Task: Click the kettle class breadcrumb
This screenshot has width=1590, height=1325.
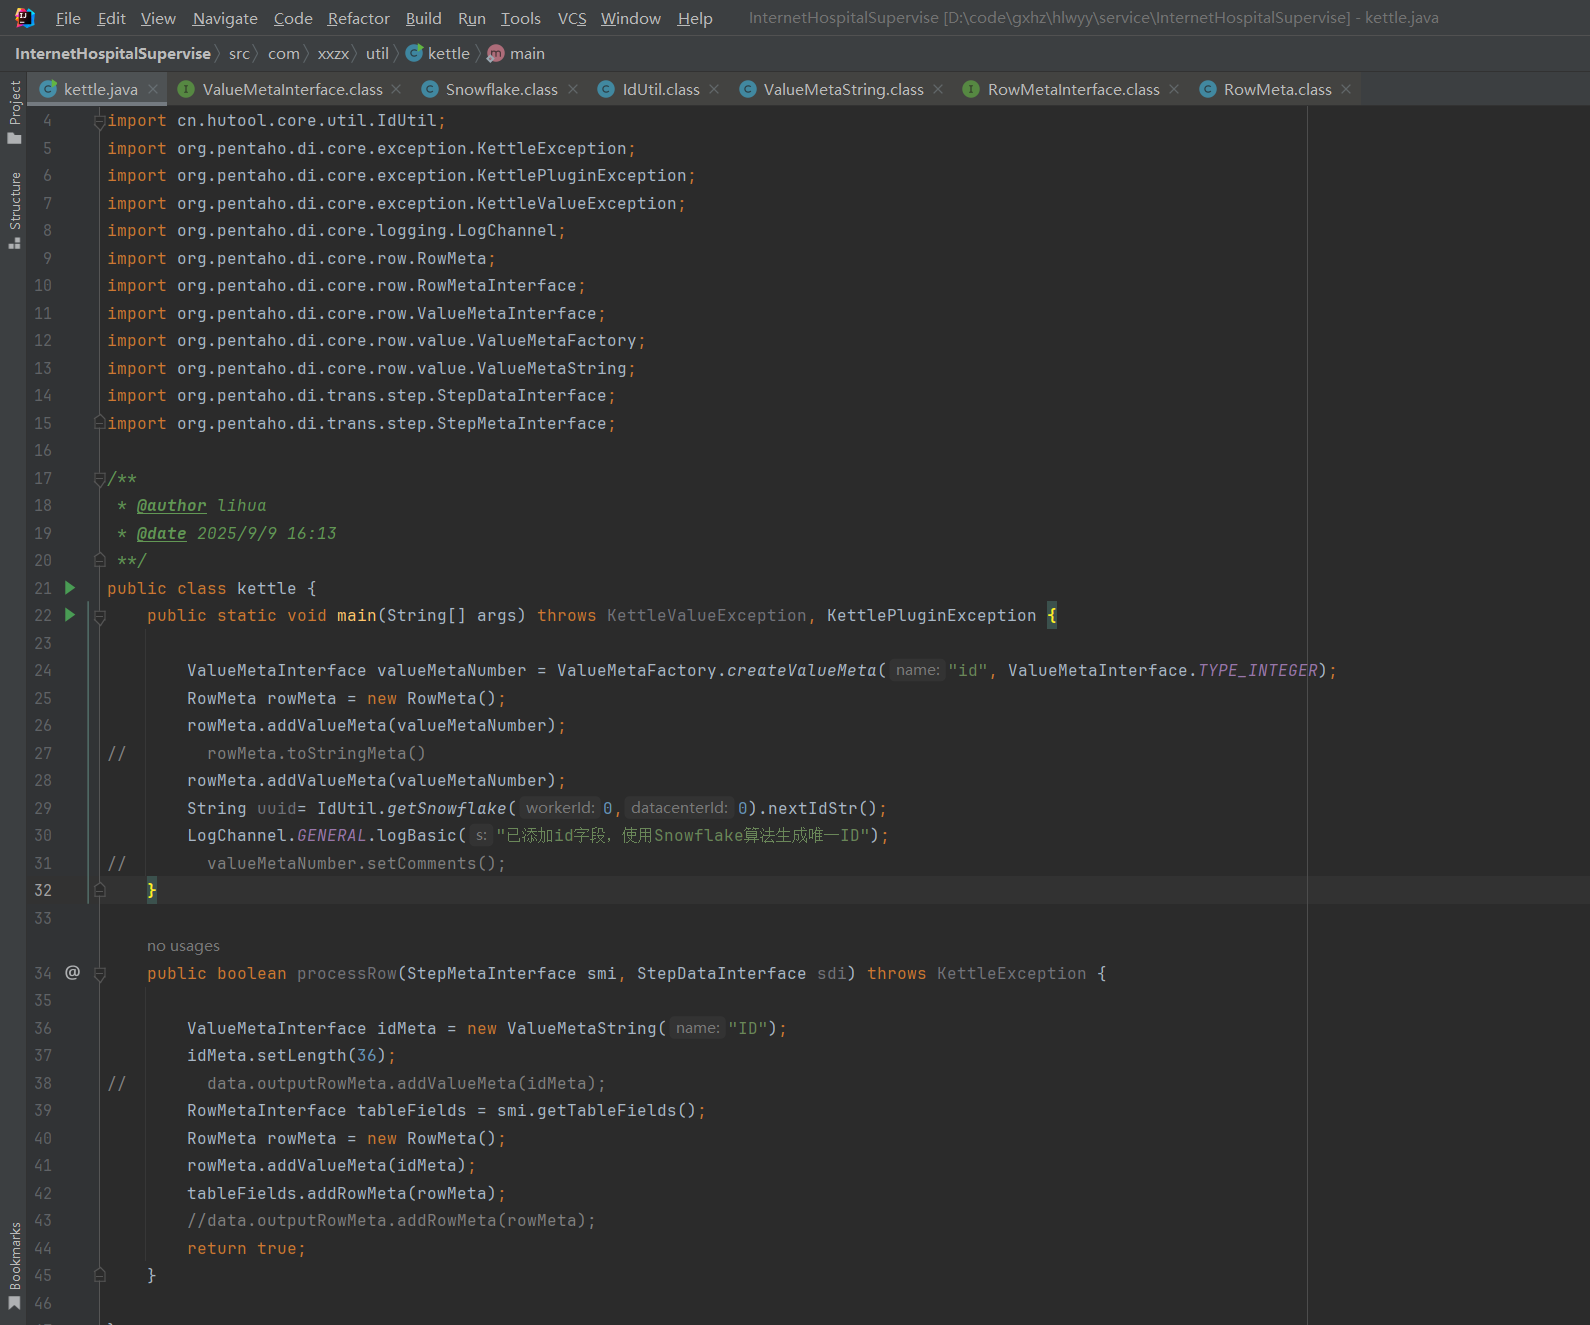Action: tap(438, 54)
